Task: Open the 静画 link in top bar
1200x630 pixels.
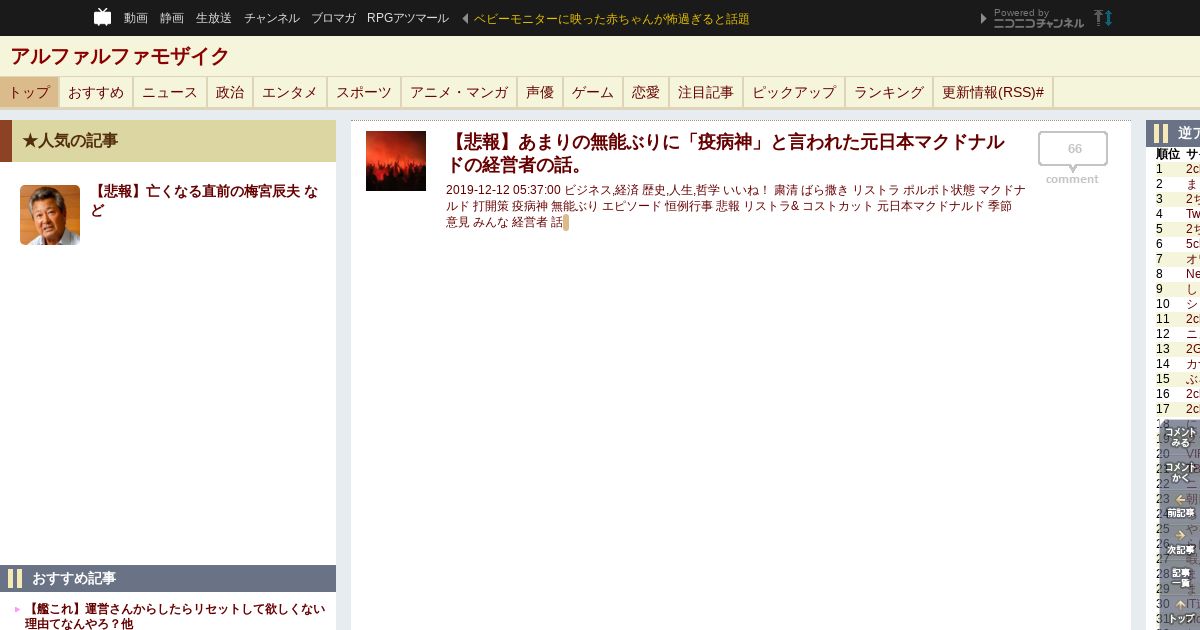Action: pos(172,18)
